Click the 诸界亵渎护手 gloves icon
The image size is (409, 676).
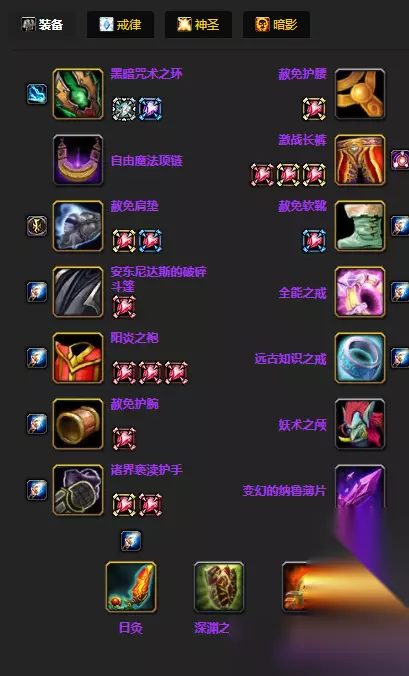pyautogui.click(x=78, y=490)
